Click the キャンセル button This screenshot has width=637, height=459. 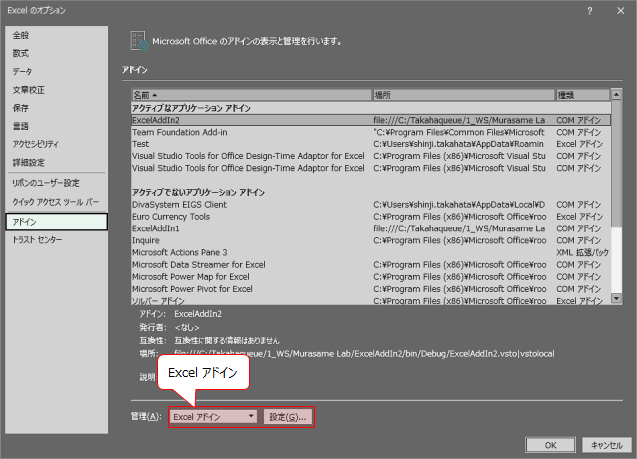(x=607, y=445)
